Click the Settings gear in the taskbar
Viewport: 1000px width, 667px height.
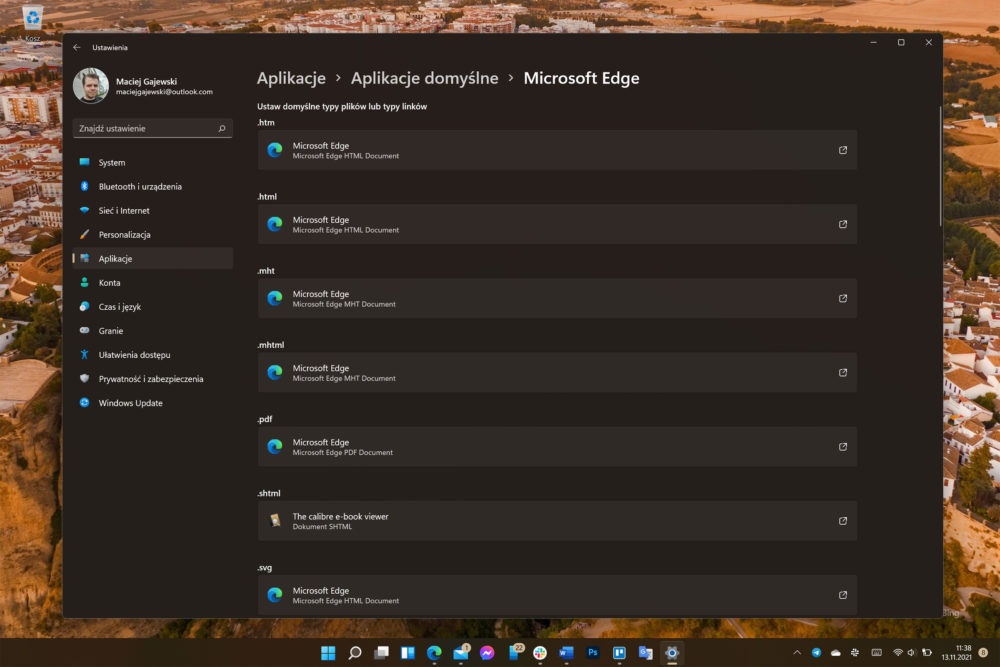[x=672, y=652]
